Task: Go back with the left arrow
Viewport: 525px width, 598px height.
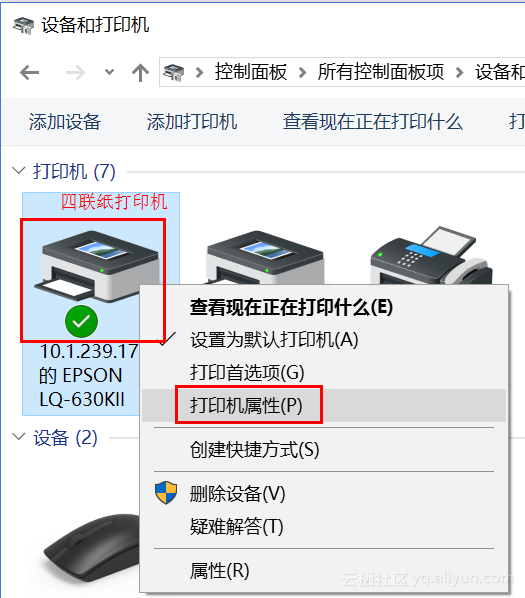Action: tap(30, 72)
